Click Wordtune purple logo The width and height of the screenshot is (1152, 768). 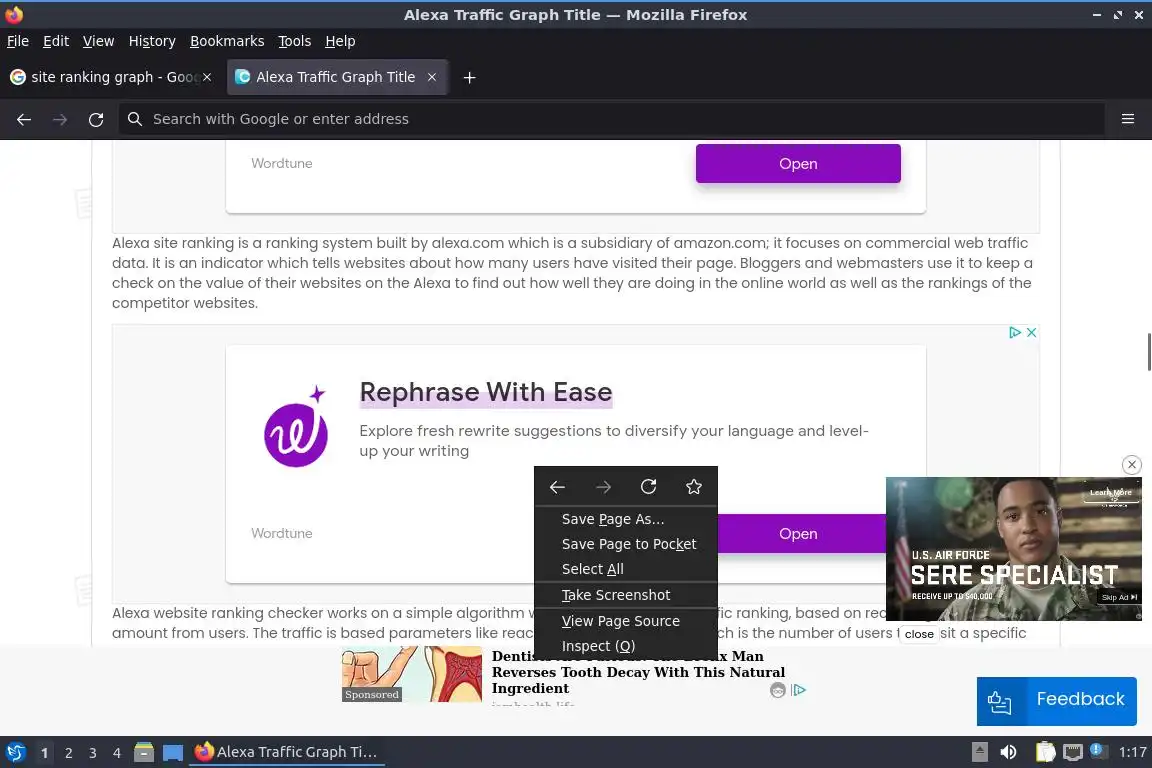pos(296,427)
